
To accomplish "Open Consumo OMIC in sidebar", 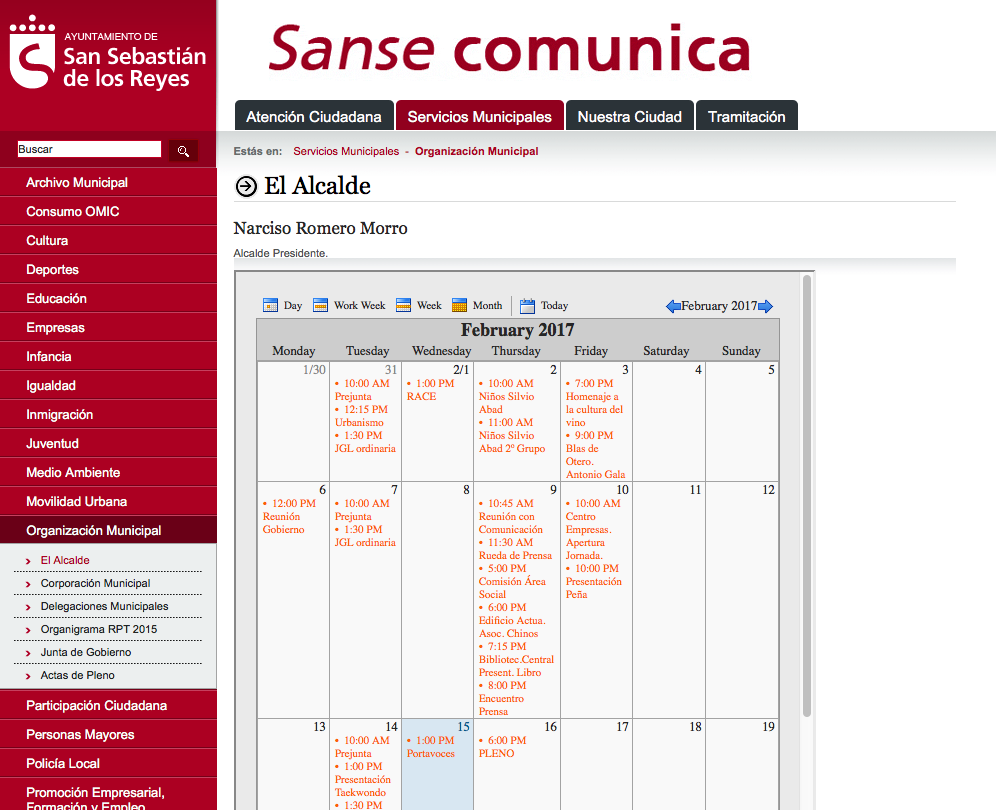I will [x=108, y=212].
